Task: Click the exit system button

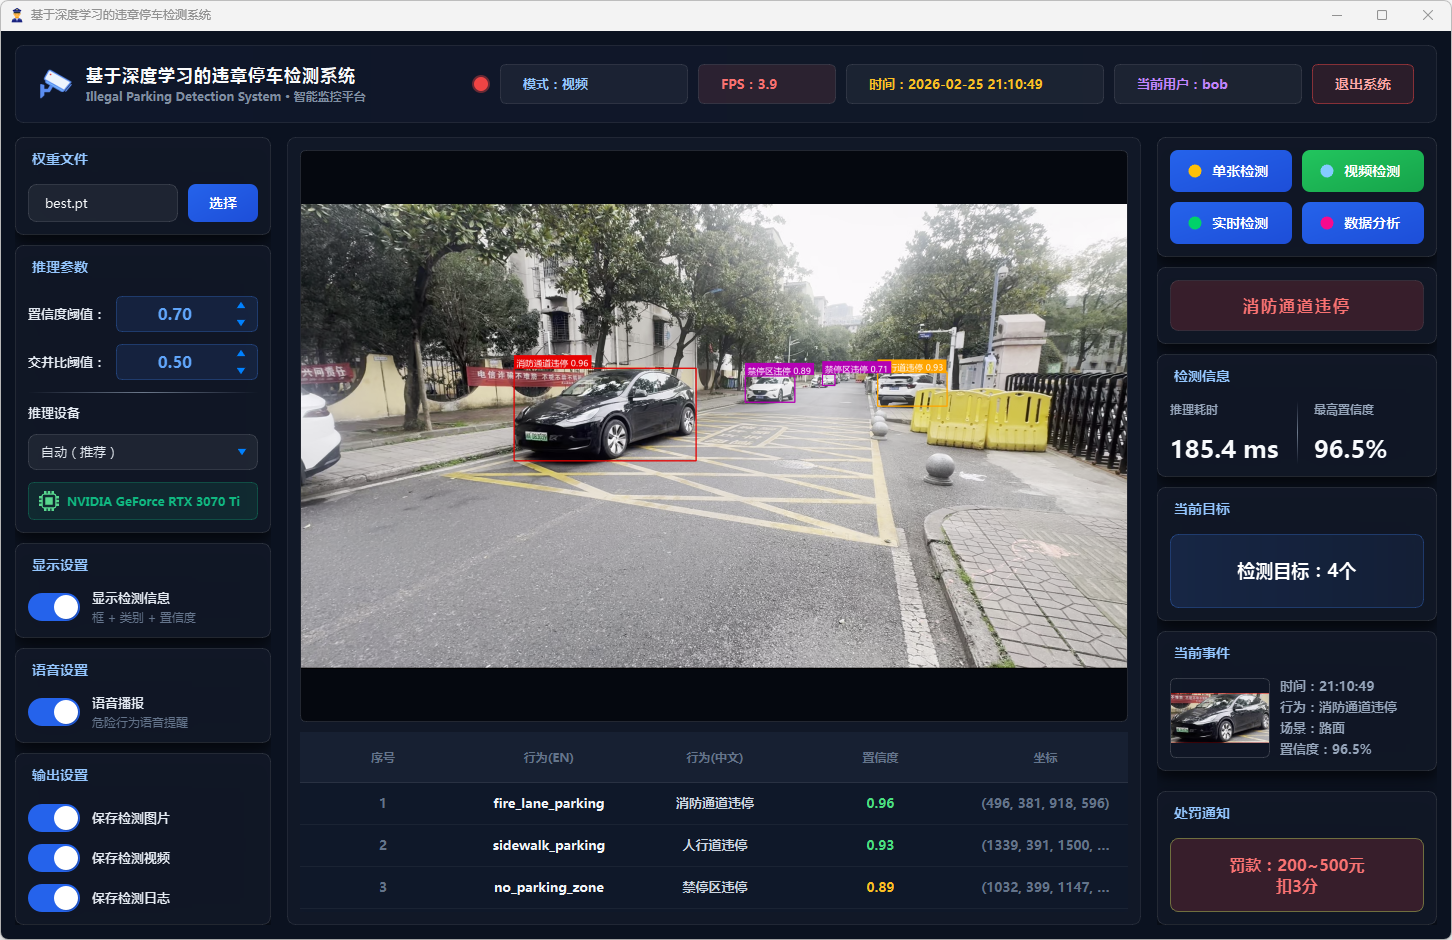Action: tap(1362, 84)
